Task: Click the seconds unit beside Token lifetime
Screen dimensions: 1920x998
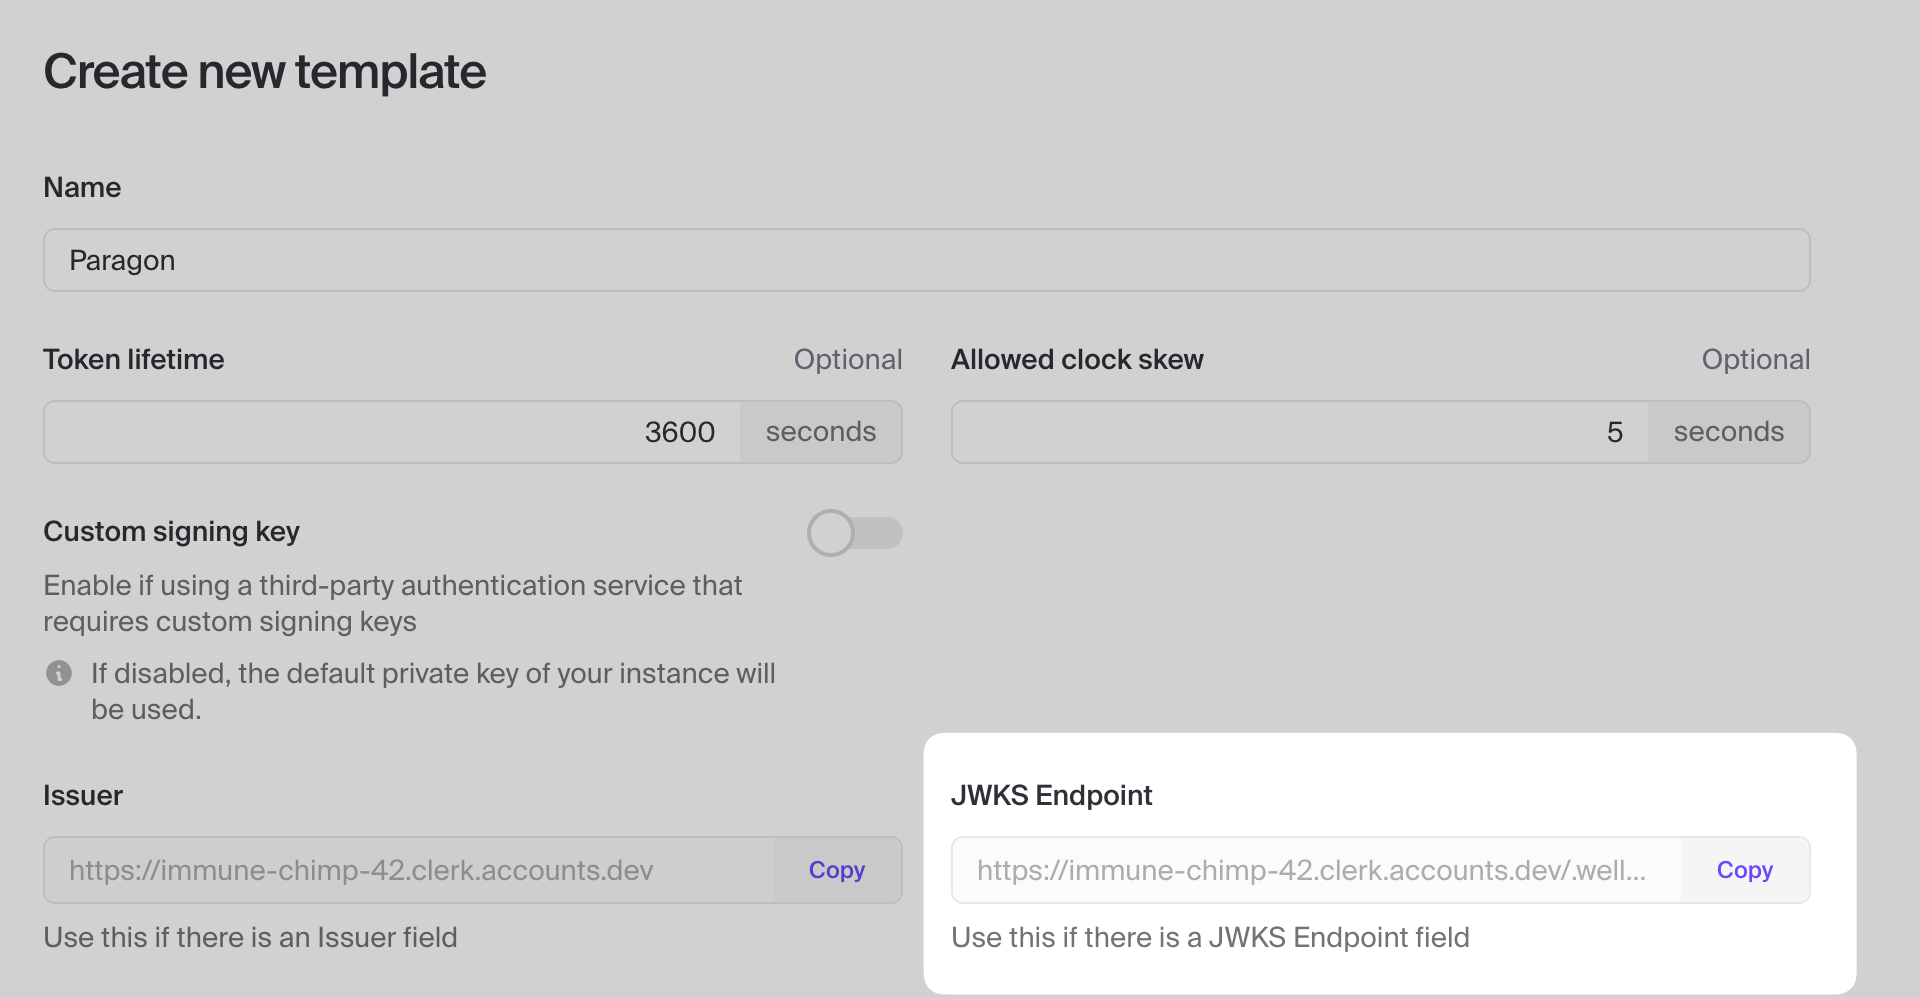Action: (820, 432)
